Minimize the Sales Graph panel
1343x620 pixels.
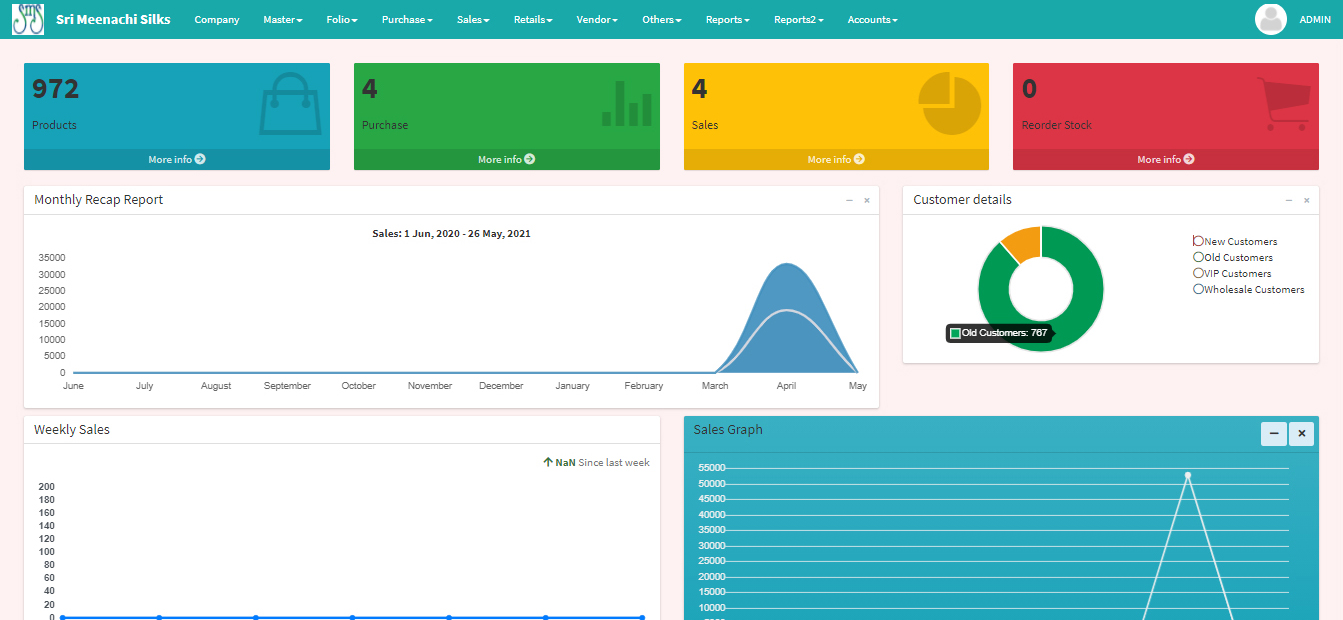(x=1274, y=434)
